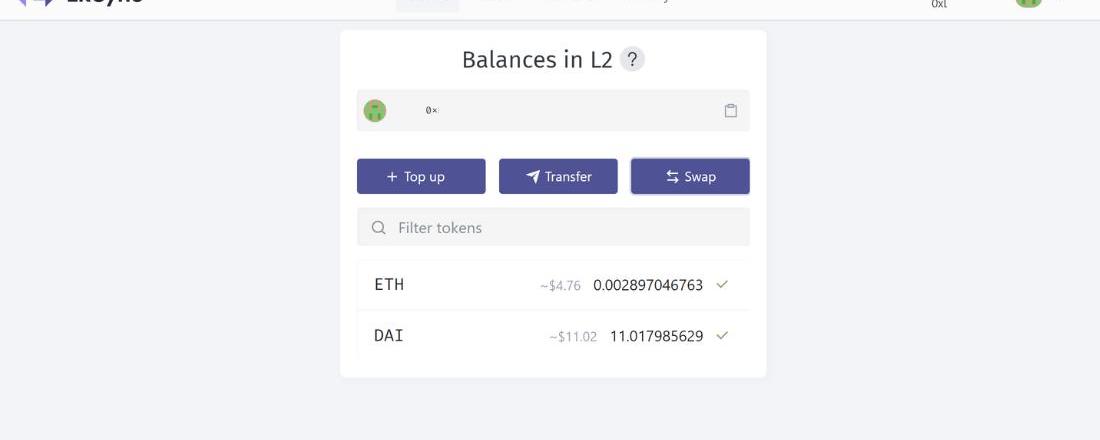
Task: Click the green checkmark on the ETH row
Action: click(722, 284)
